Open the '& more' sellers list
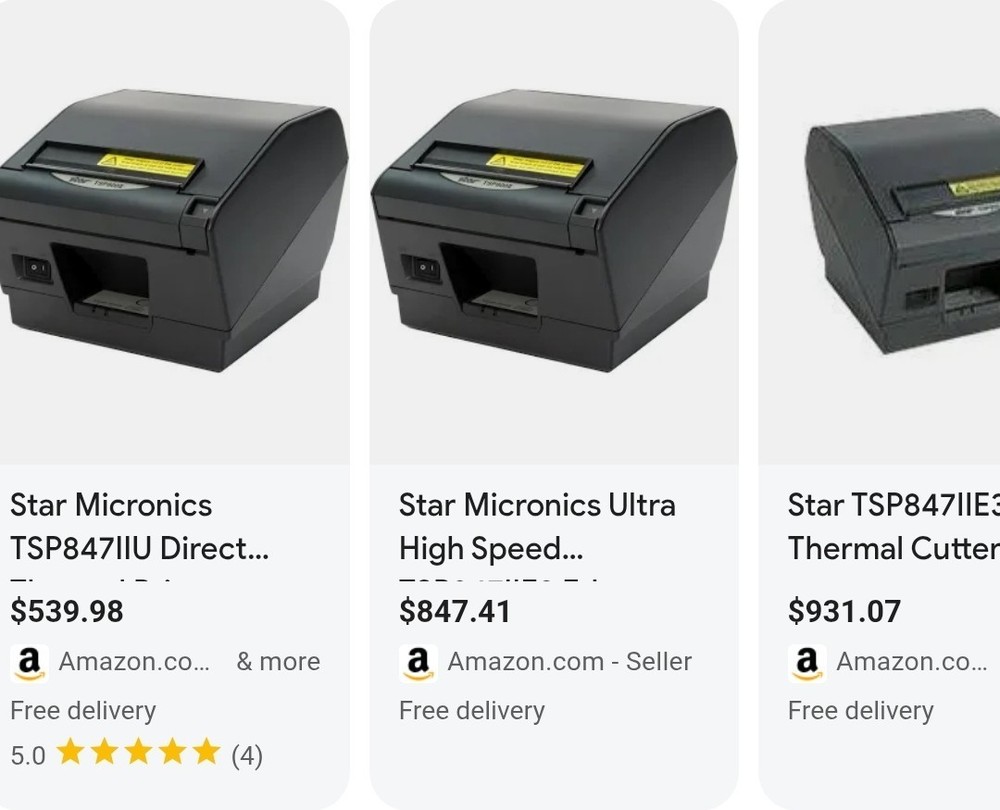The image size is (1000, 810). pyautogui.click(x=278, y=662)
